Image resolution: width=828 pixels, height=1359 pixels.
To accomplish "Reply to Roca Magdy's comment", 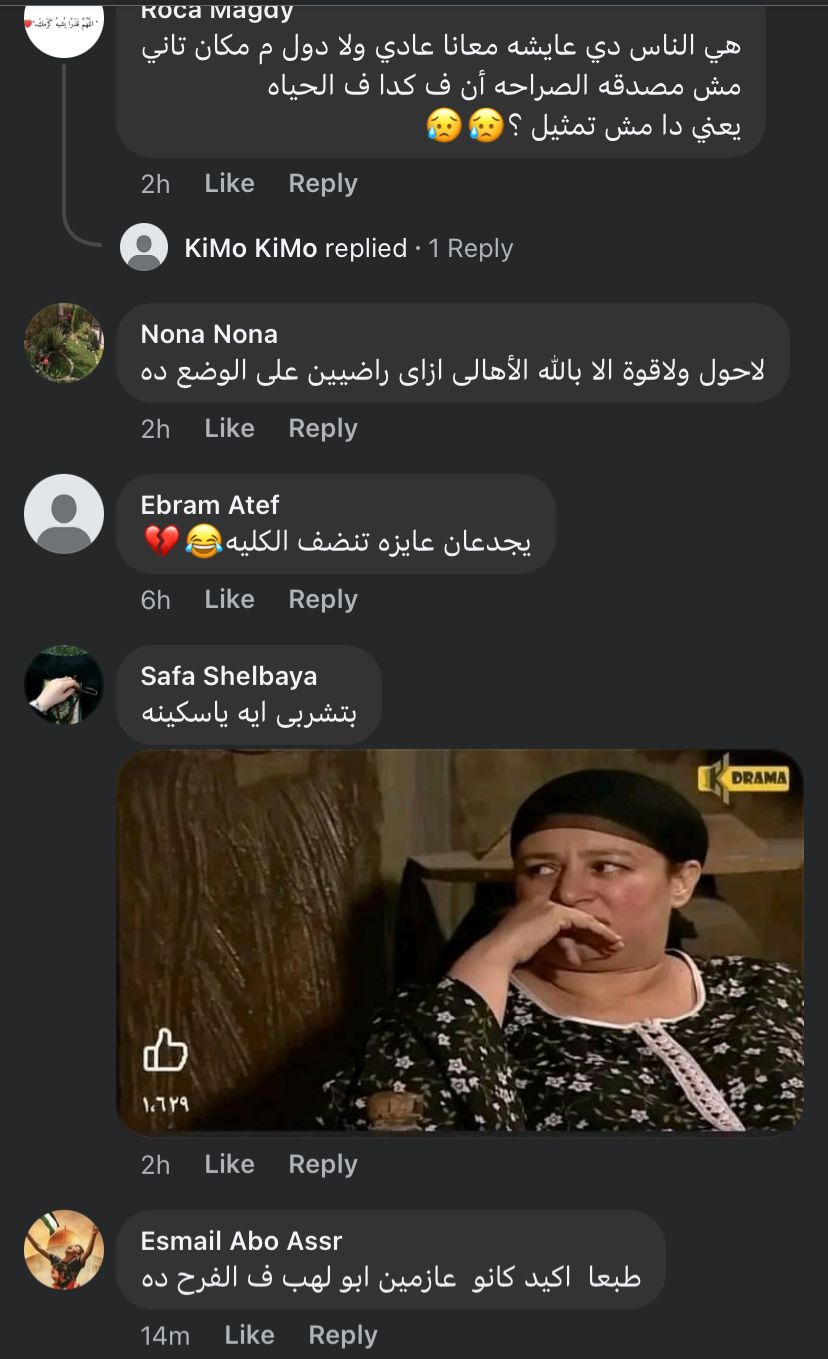I will (x=322, y=183).
